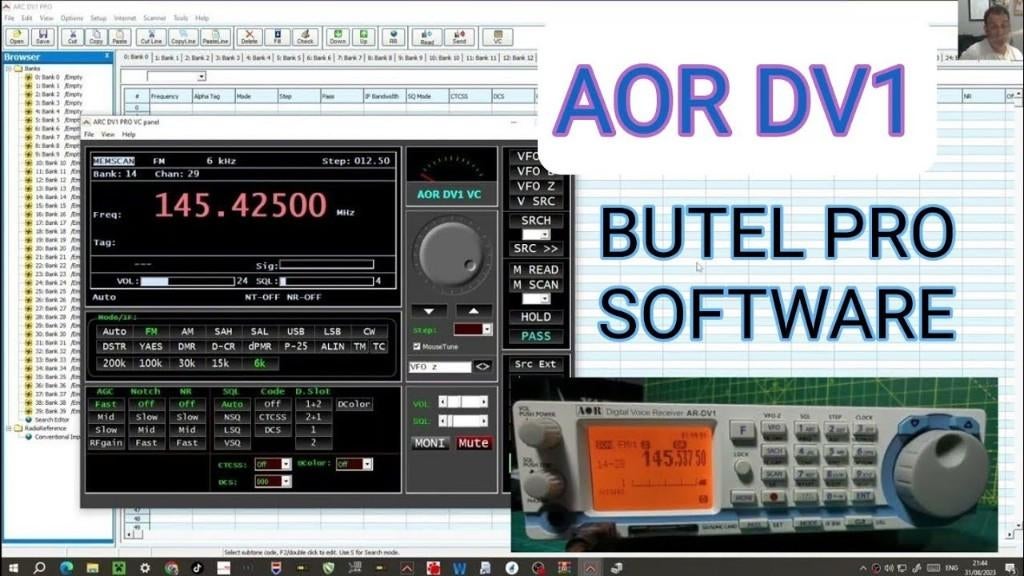
Task: Click the PasteLine toolbar icon
Action: coord(216,37)
